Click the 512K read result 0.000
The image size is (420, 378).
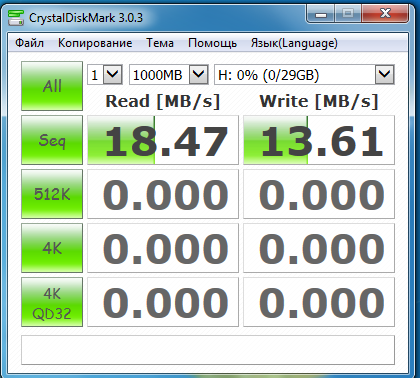(163, 194)
